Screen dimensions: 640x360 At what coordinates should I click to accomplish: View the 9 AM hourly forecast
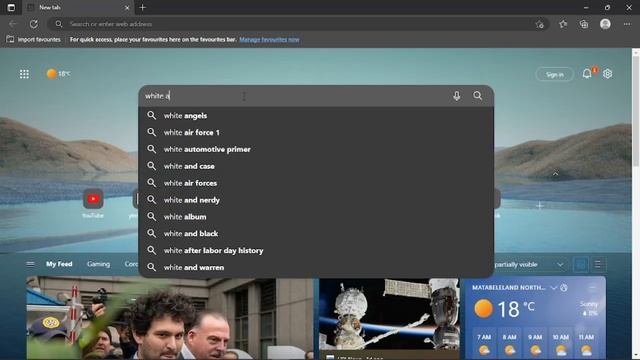(535, 344)
